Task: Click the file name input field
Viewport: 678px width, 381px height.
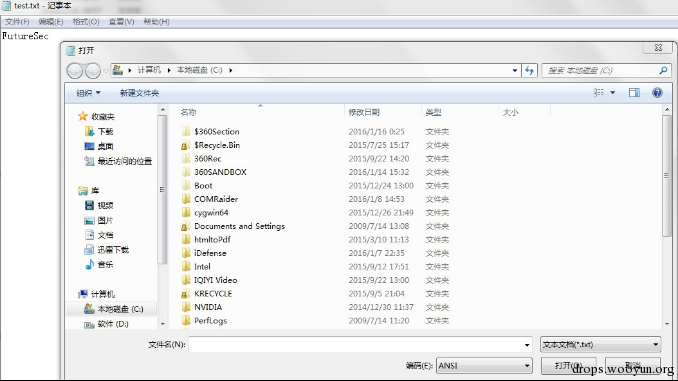Action: point(360,345)
